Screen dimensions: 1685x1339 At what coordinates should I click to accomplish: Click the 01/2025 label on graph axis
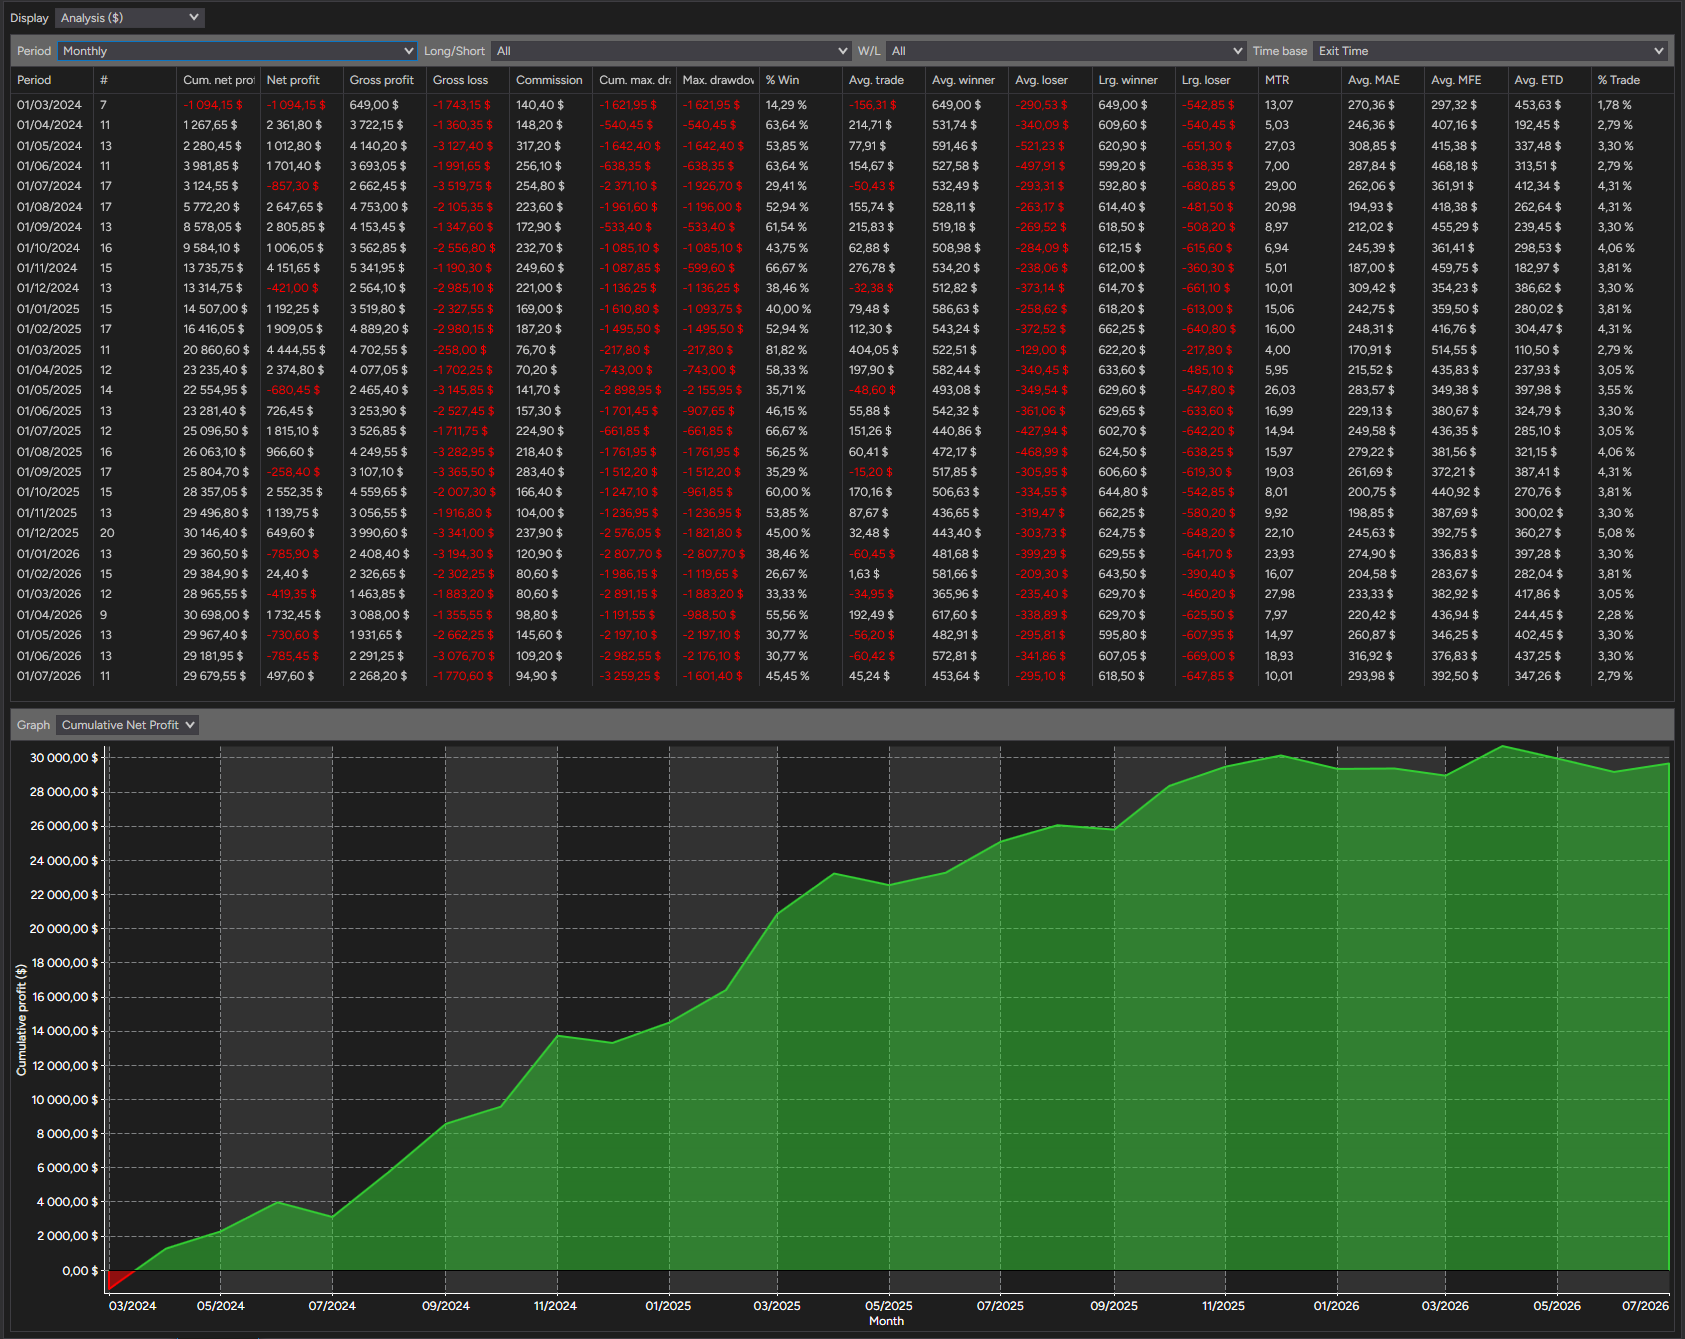click(668, 1306)
